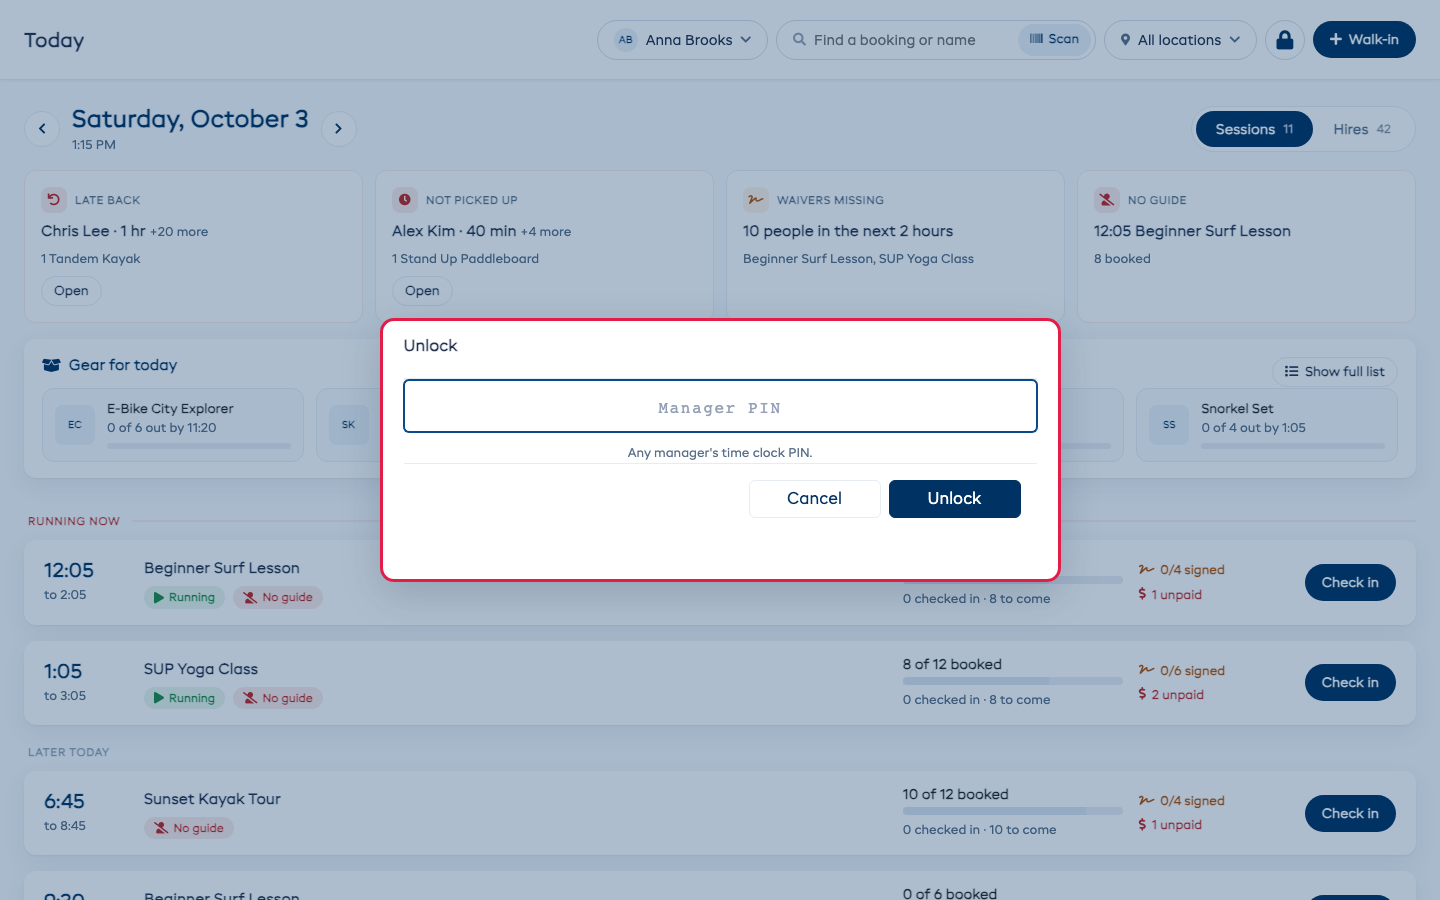The height and width of the screenshot is (900, 1440).
Task: Click the Not Picked Up clock icon
Action: pos(405,200)
